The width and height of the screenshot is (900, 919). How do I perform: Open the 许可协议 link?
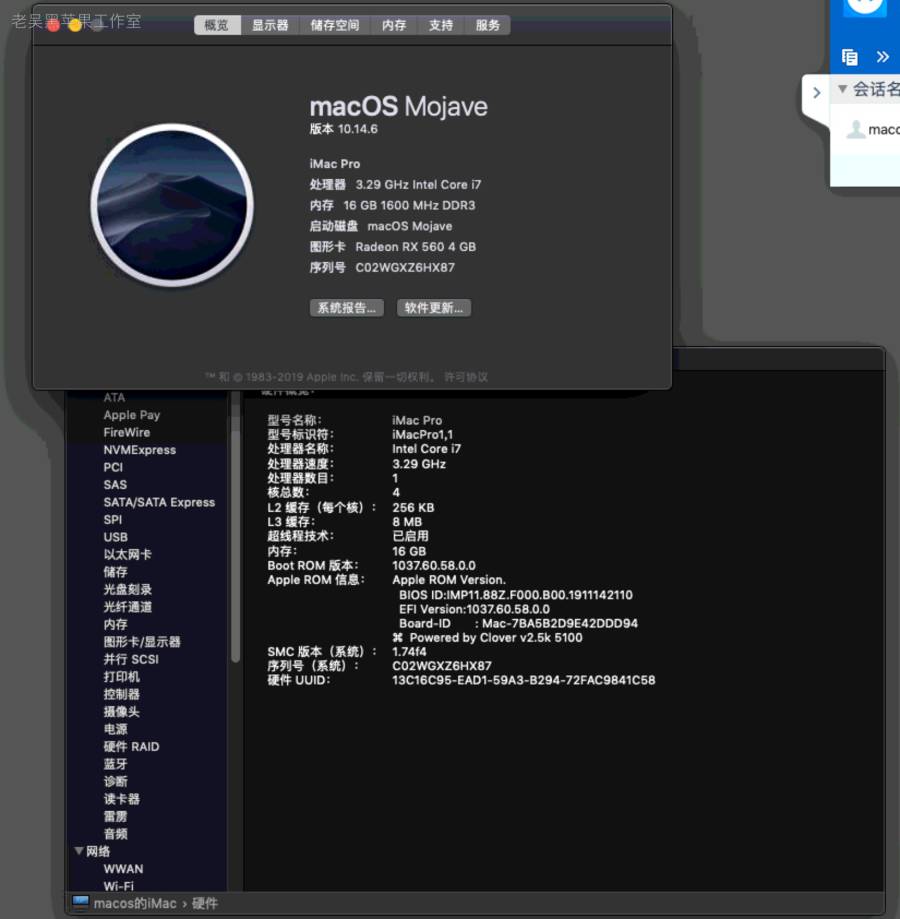466,377
